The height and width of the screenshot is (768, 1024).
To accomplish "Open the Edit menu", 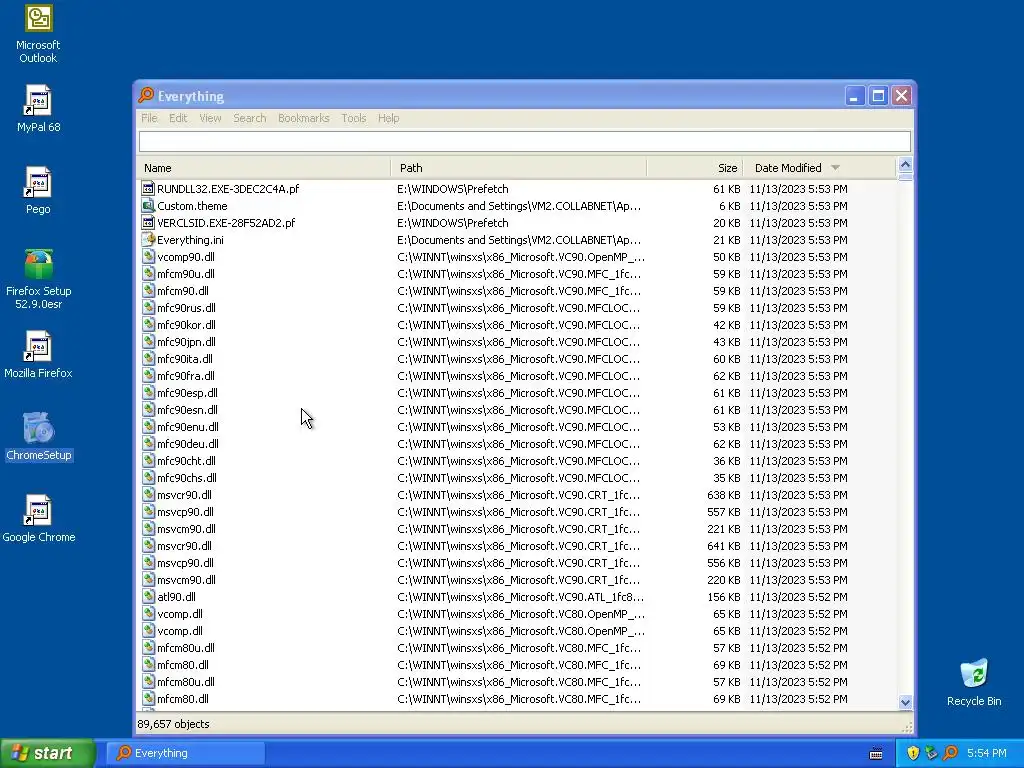I will pos(178,118).
